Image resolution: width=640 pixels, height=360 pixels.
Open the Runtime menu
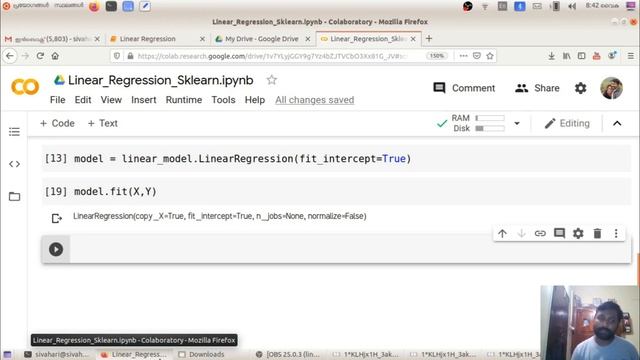pos(184,100)
